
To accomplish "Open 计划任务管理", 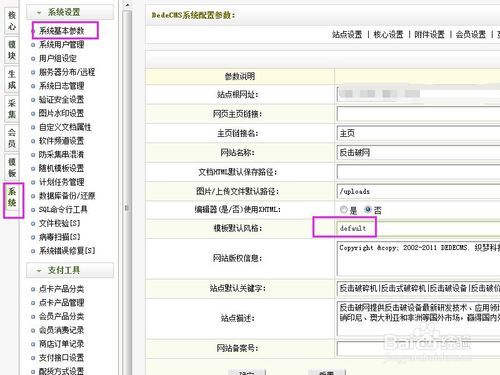I will point(61,182).
